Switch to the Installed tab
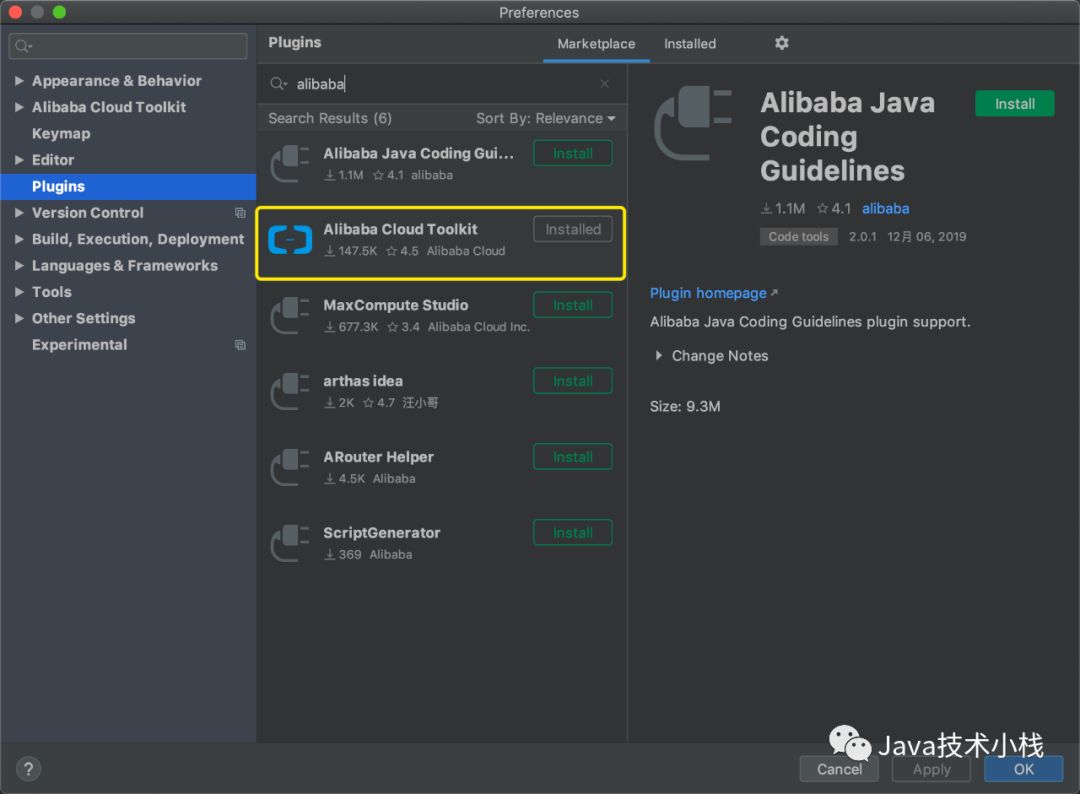The width and height of the screenshot is (1080, 794). (689, 44)
